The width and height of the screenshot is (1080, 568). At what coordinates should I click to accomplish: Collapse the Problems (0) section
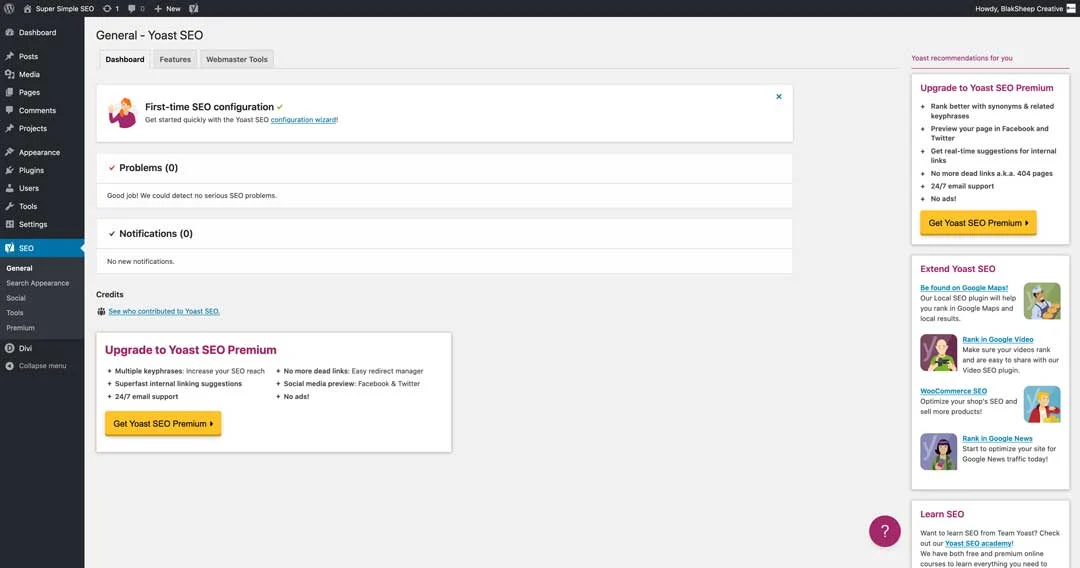tap(444, 168)
